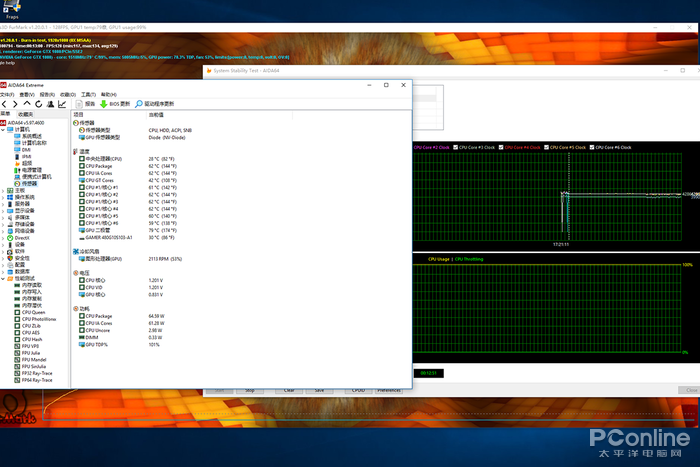Click the refresh icon in AIDA64 toolbar
This screenshot has width=700, height=467.
(x=39, y=104)
